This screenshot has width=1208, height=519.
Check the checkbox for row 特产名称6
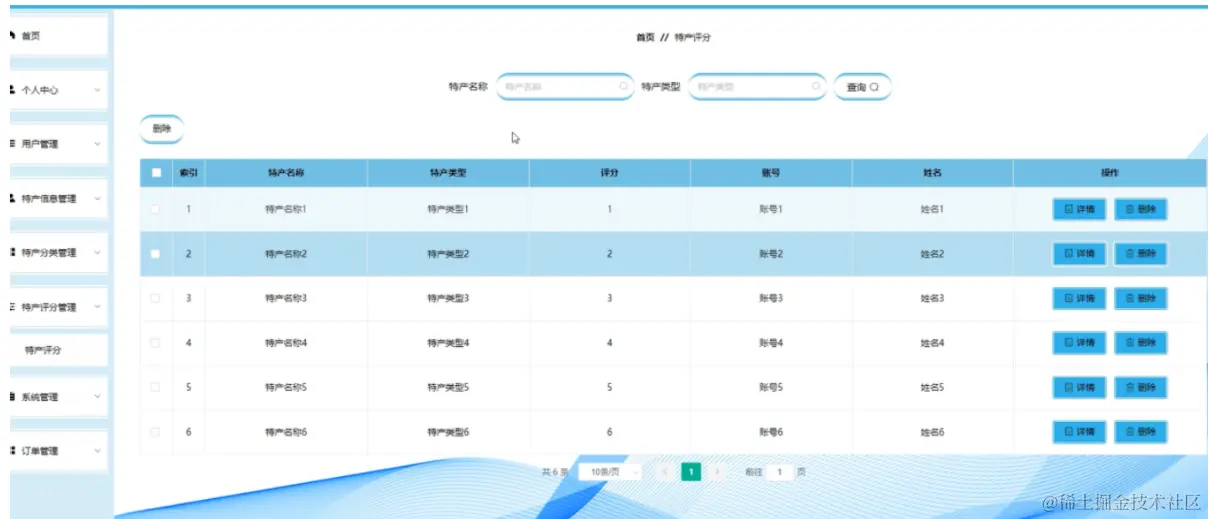(x=155, y=432)
